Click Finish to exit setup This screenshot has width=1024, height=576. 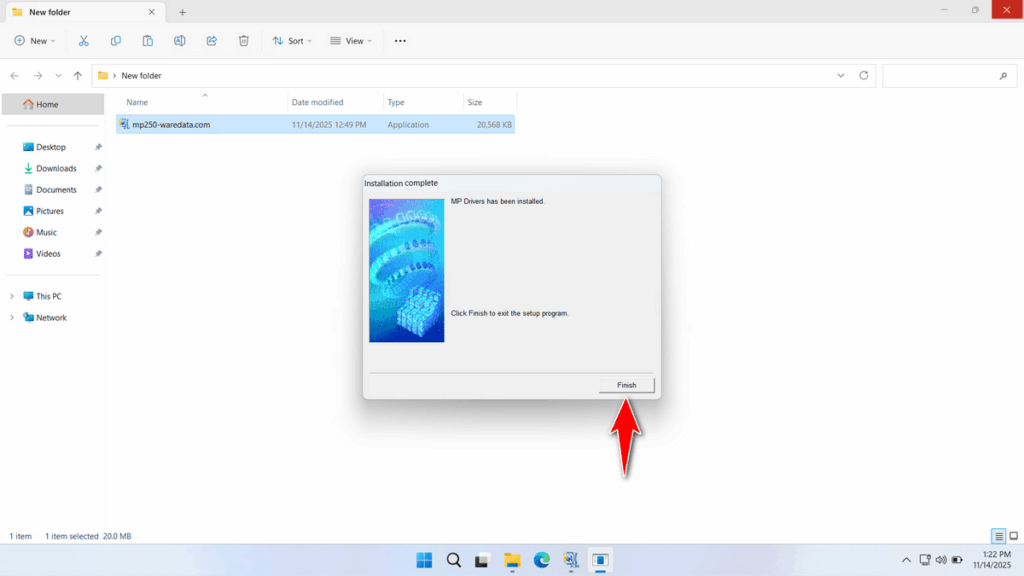626,385
